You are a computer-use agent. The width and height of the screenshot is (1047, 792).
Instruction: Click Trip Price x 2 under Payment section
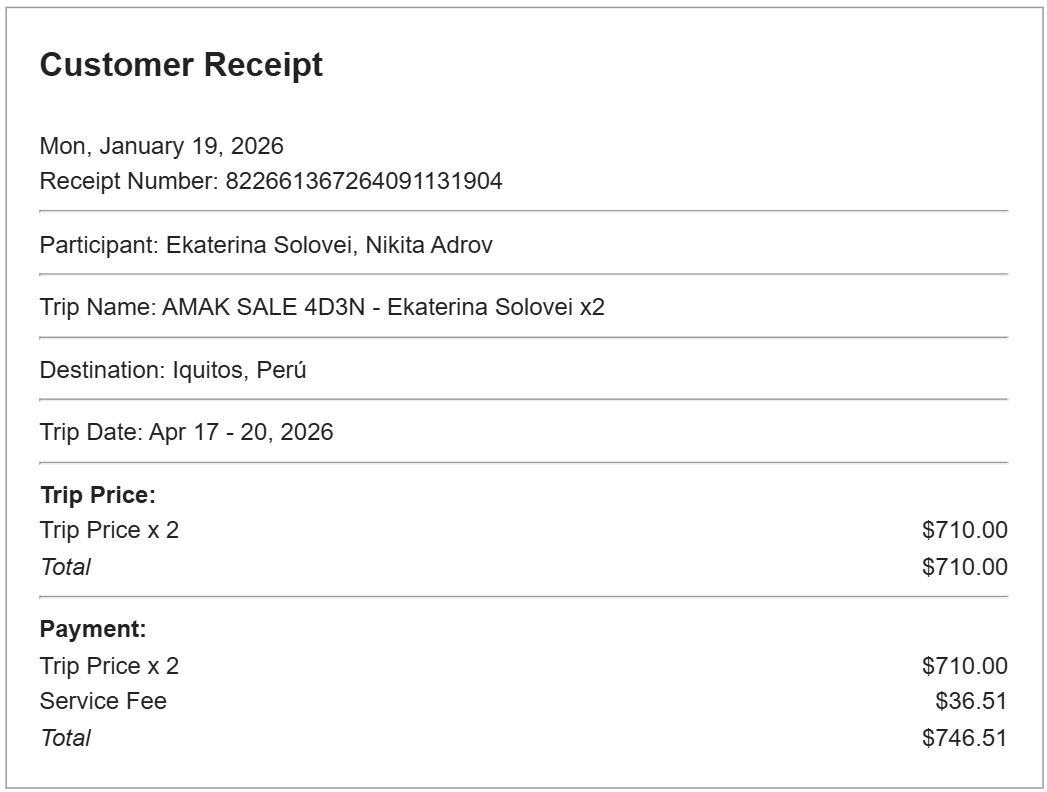[x=109, y=666]
